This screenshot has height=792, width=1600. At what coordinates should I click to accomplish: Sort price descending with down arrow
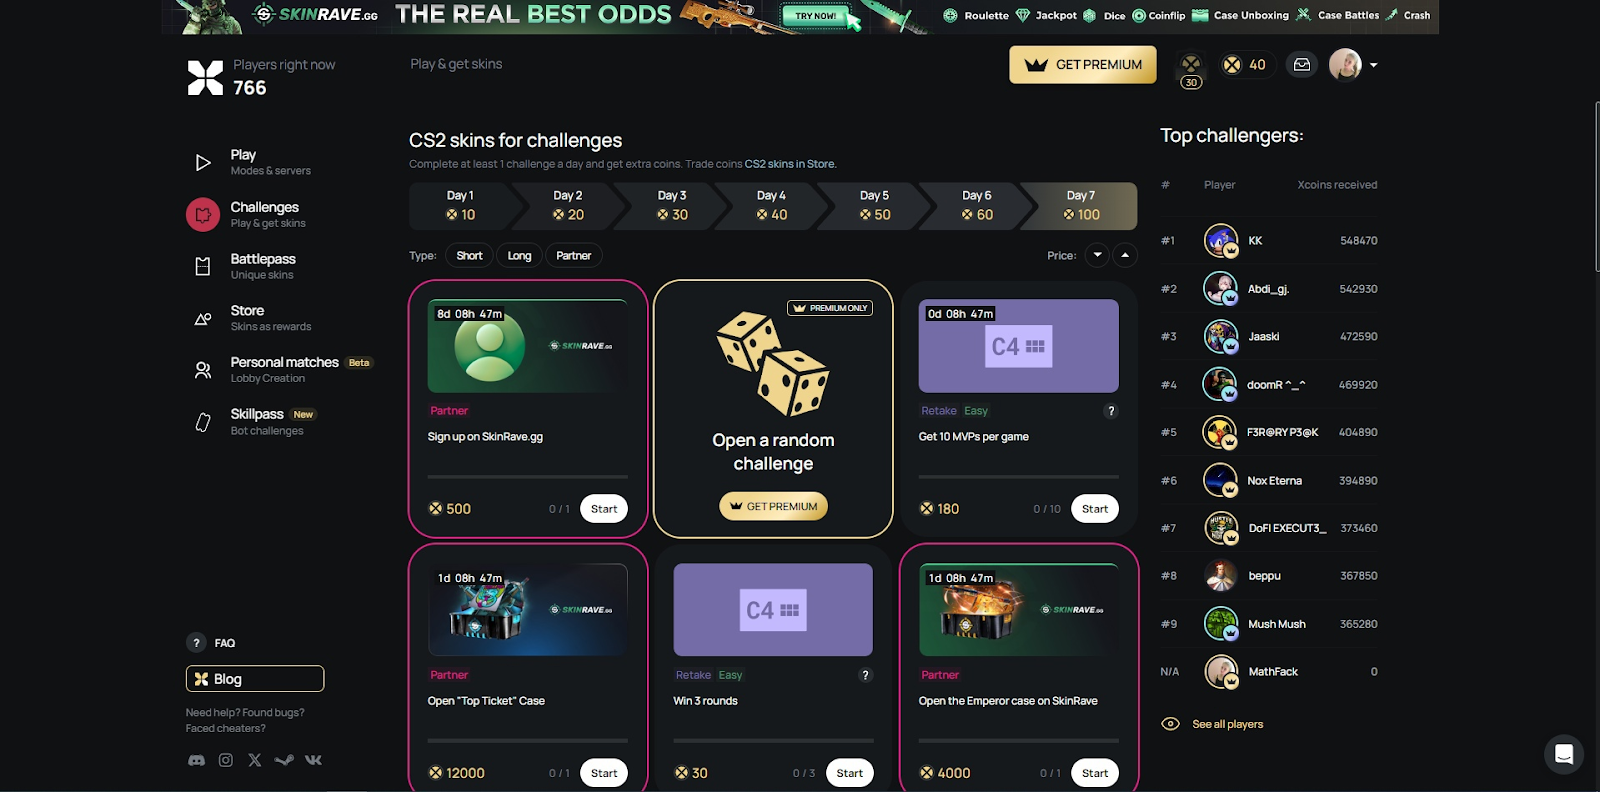[1097, 255]
